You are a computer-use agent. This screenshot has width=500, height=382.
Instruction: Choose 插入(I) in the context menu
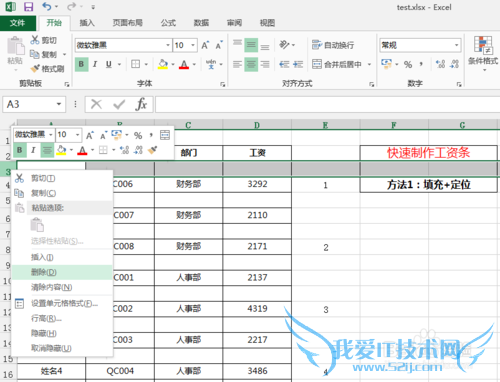click(62, 257)
